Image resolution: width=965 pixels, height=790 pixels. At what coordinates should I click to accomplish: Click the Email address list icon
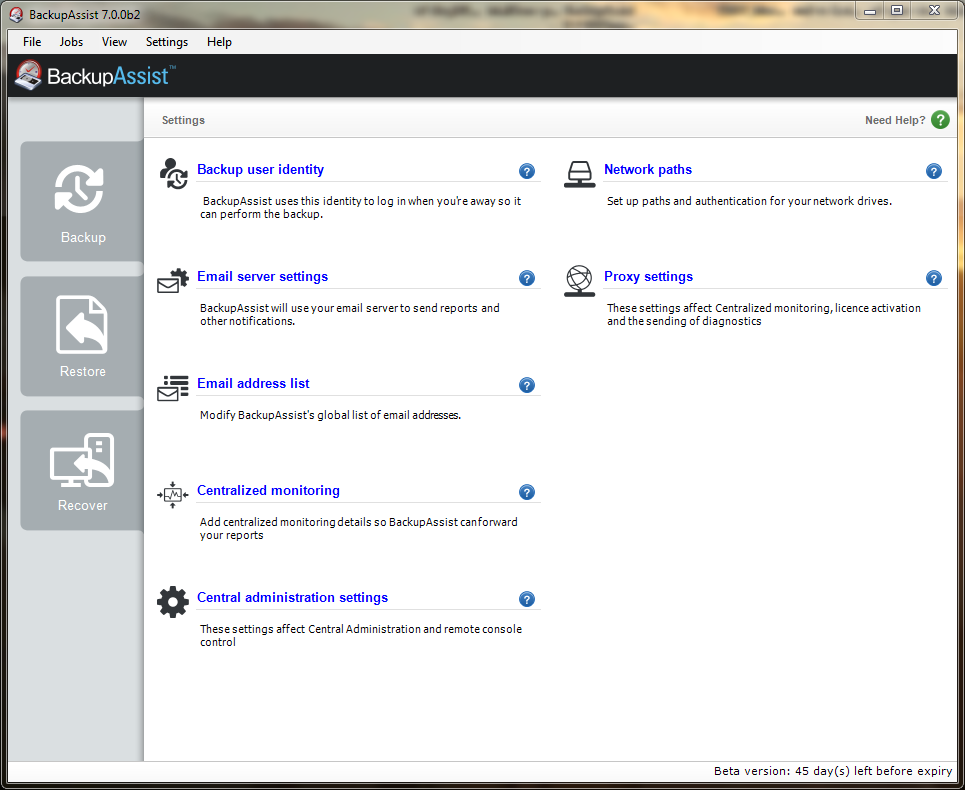[173, 388]
